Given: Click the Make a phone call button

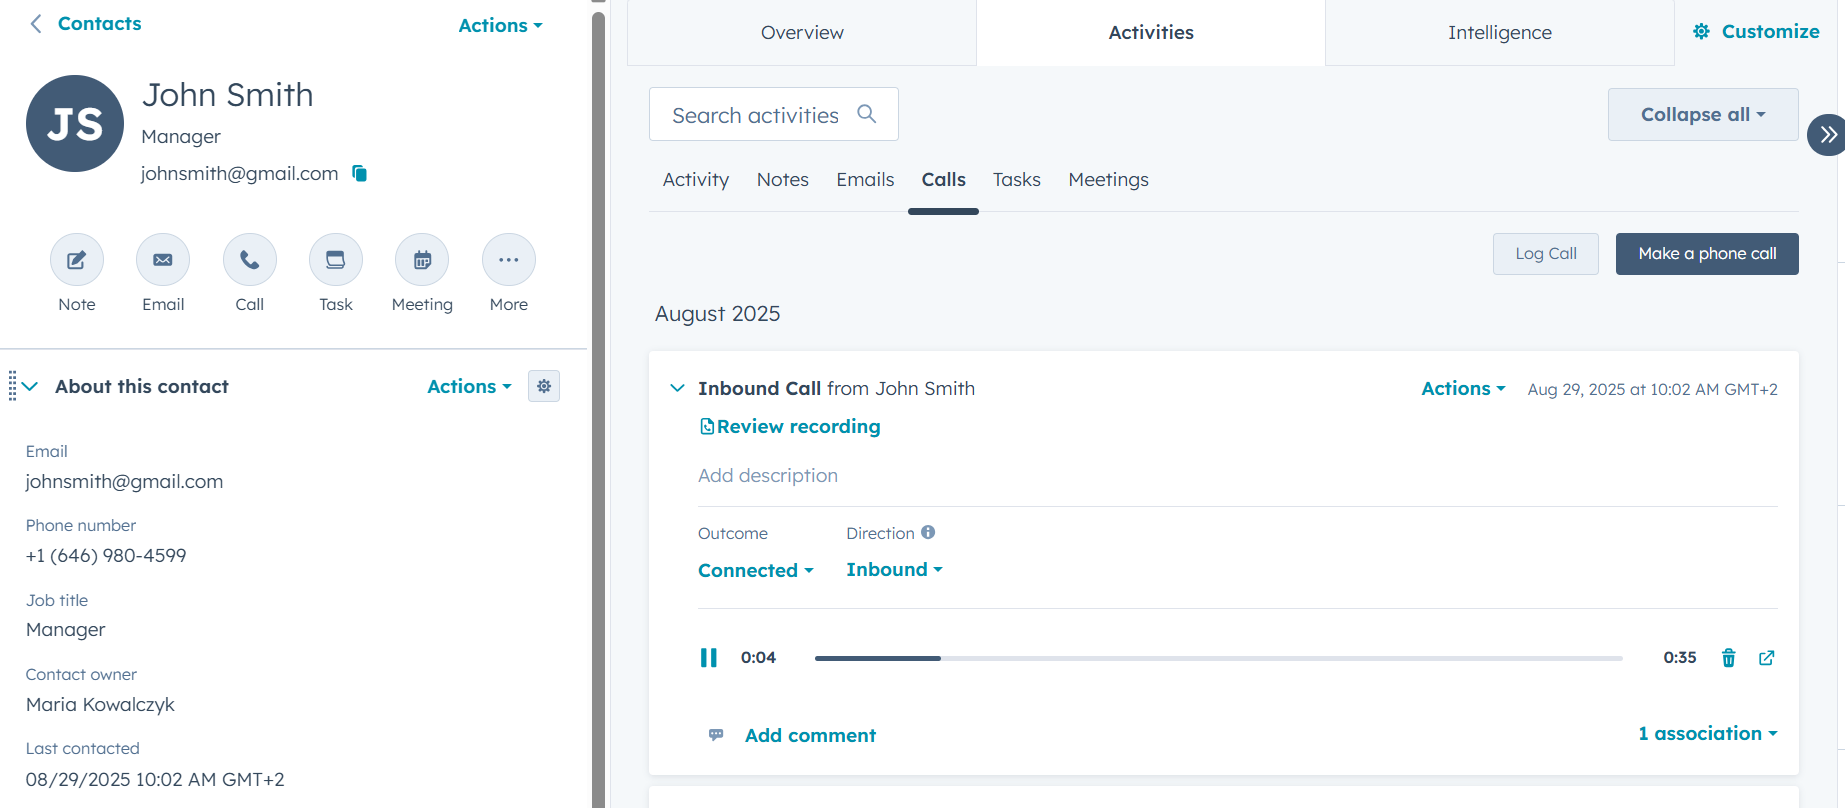Looking at the screenshot, I should (x=1706, y=254).
